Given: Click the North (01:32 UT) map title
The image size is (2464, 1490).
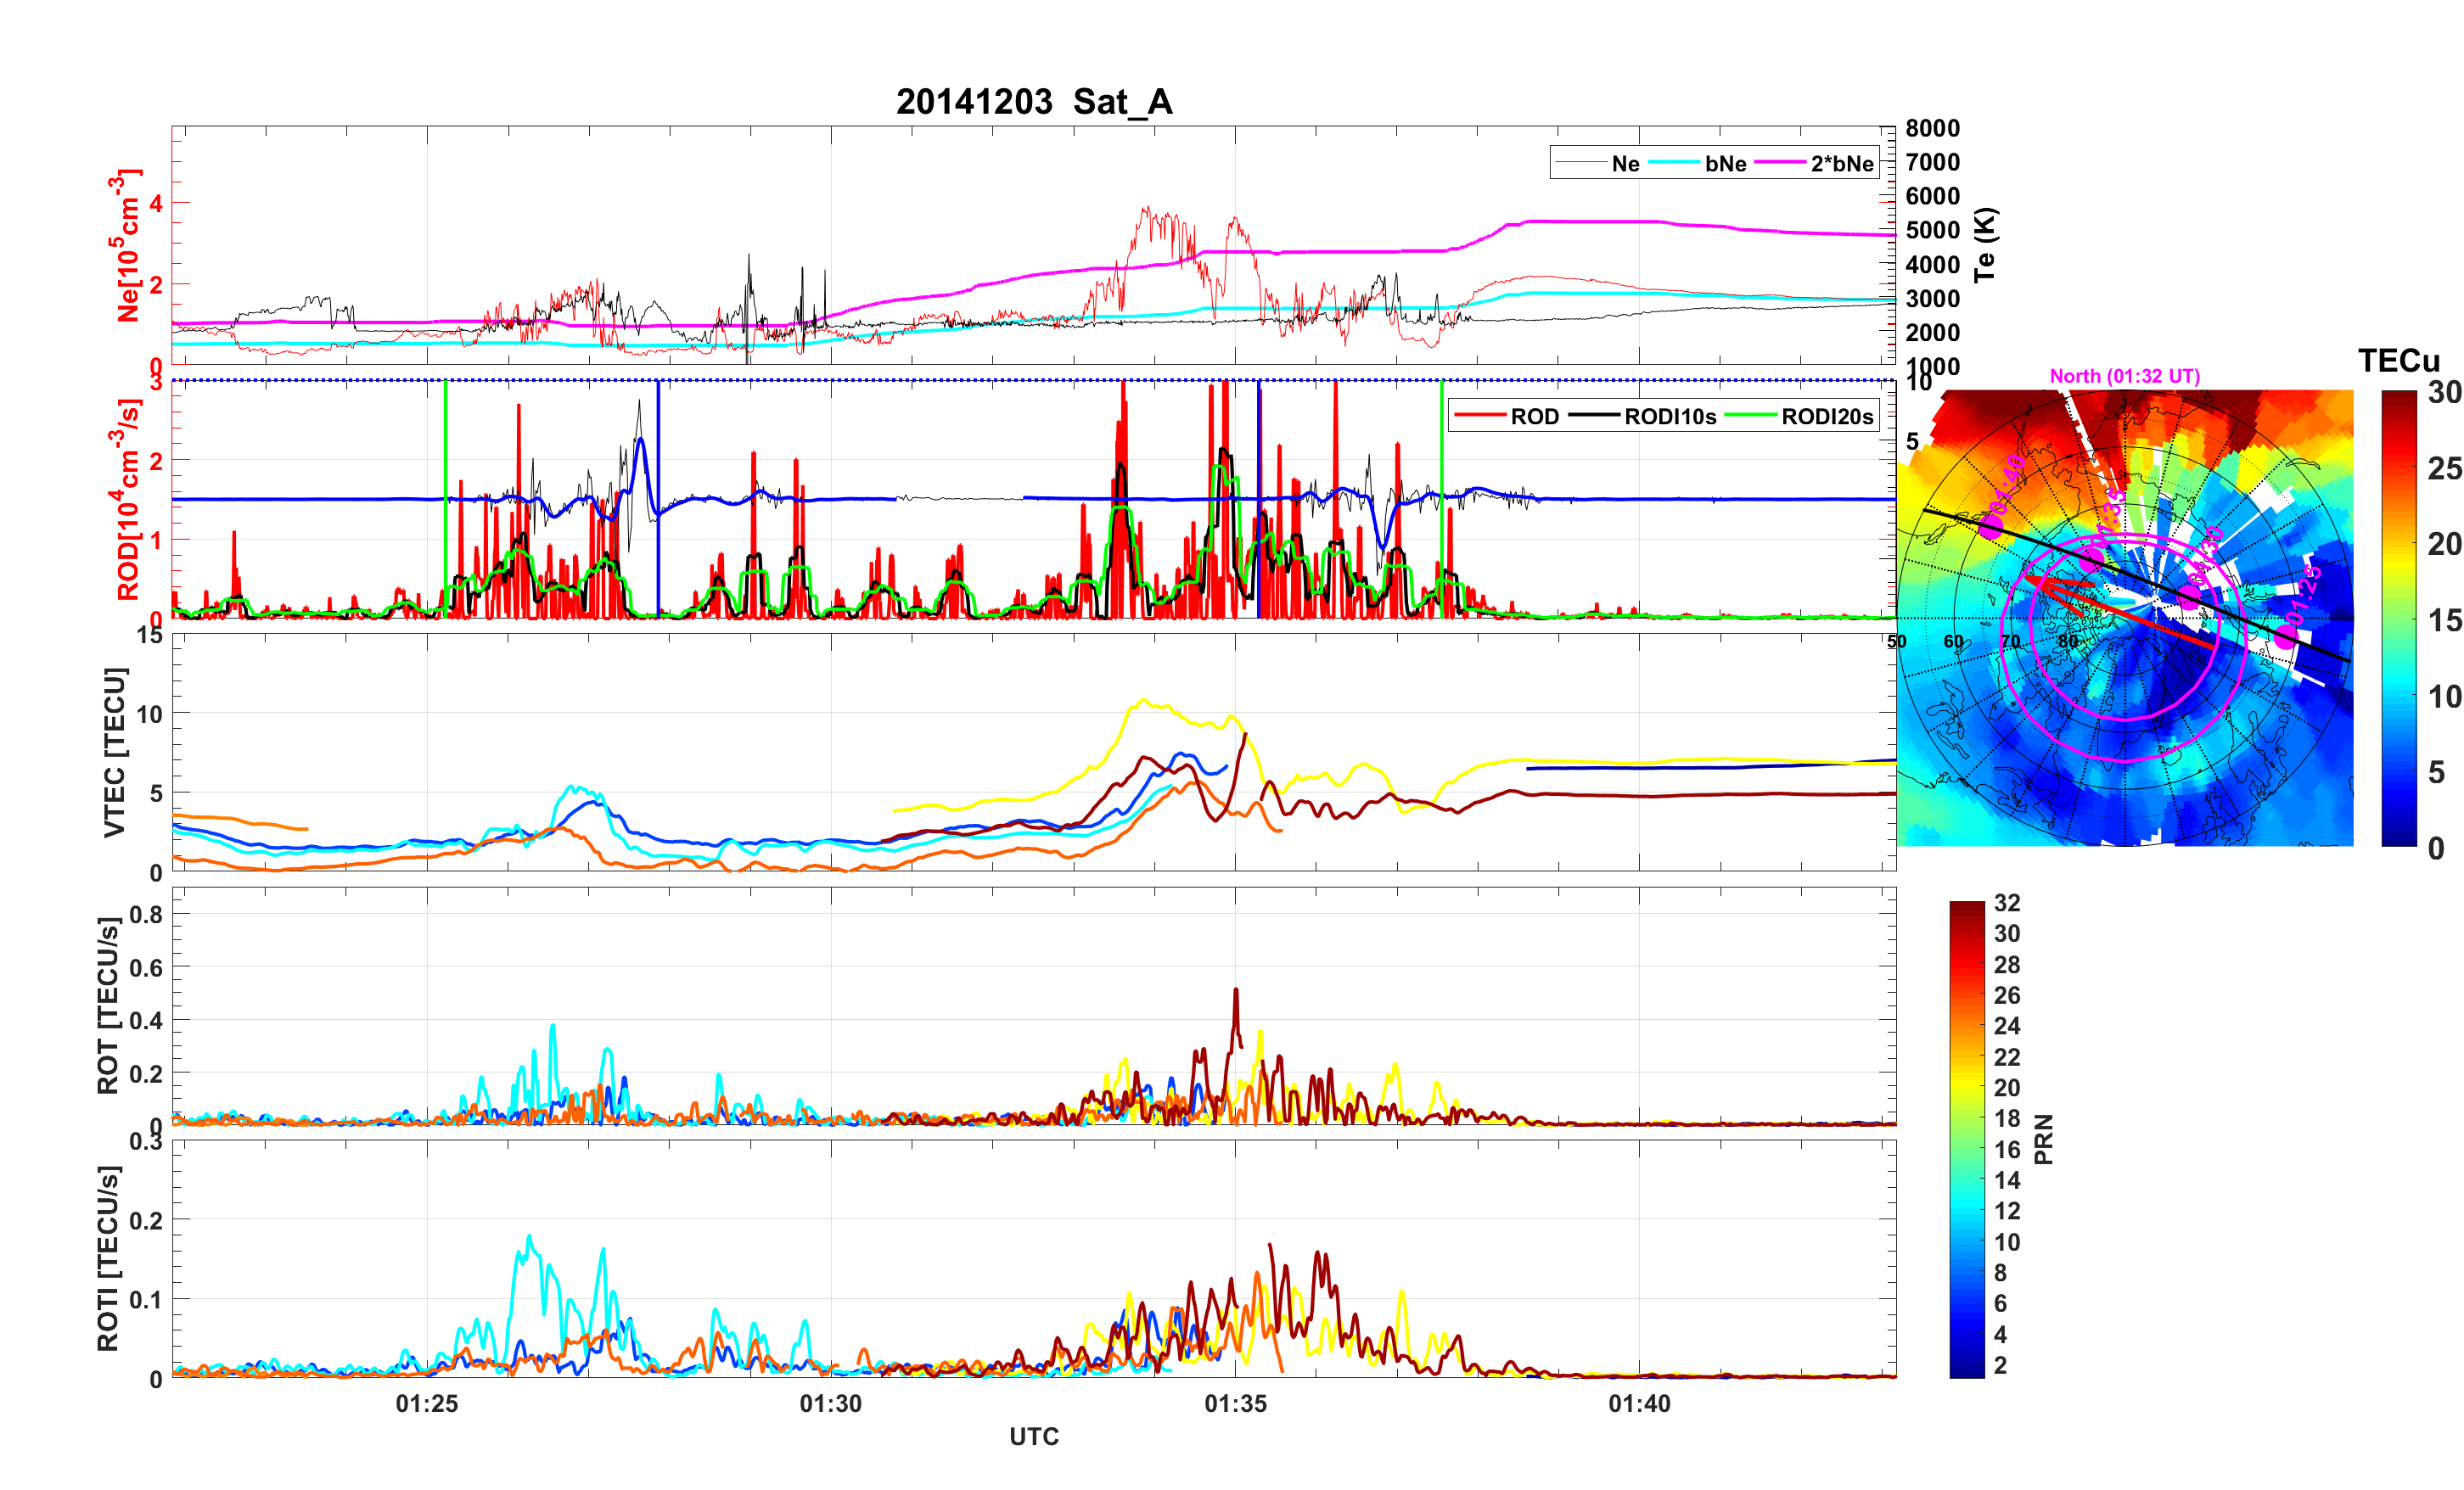Looking at the screenshot, I should point(2124,376).
